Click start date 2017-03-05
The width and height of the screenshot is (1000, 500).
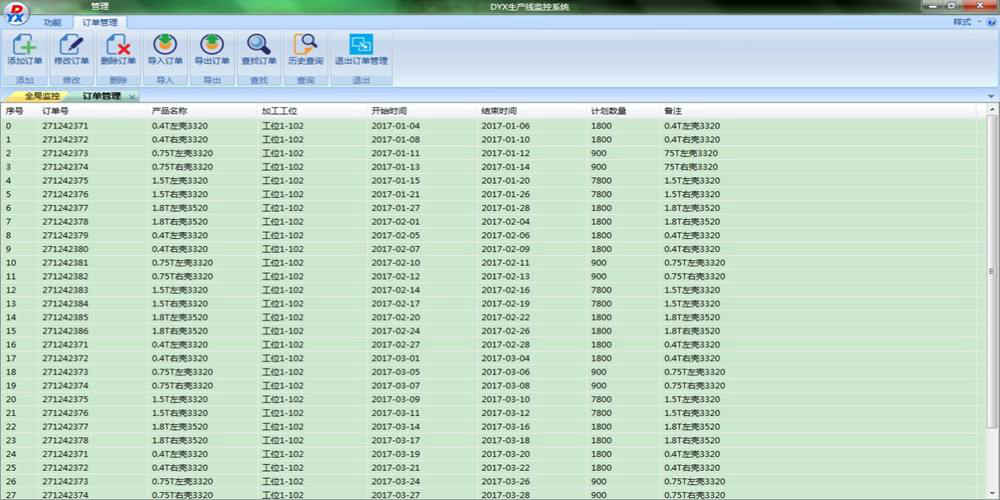point(396,372)
